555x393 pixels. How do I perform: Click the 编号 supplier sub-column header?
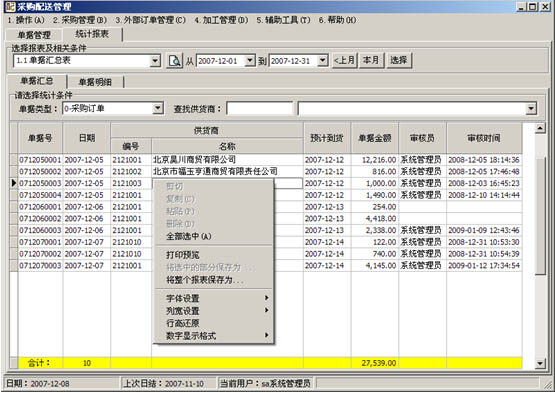[x=131, y=146]
